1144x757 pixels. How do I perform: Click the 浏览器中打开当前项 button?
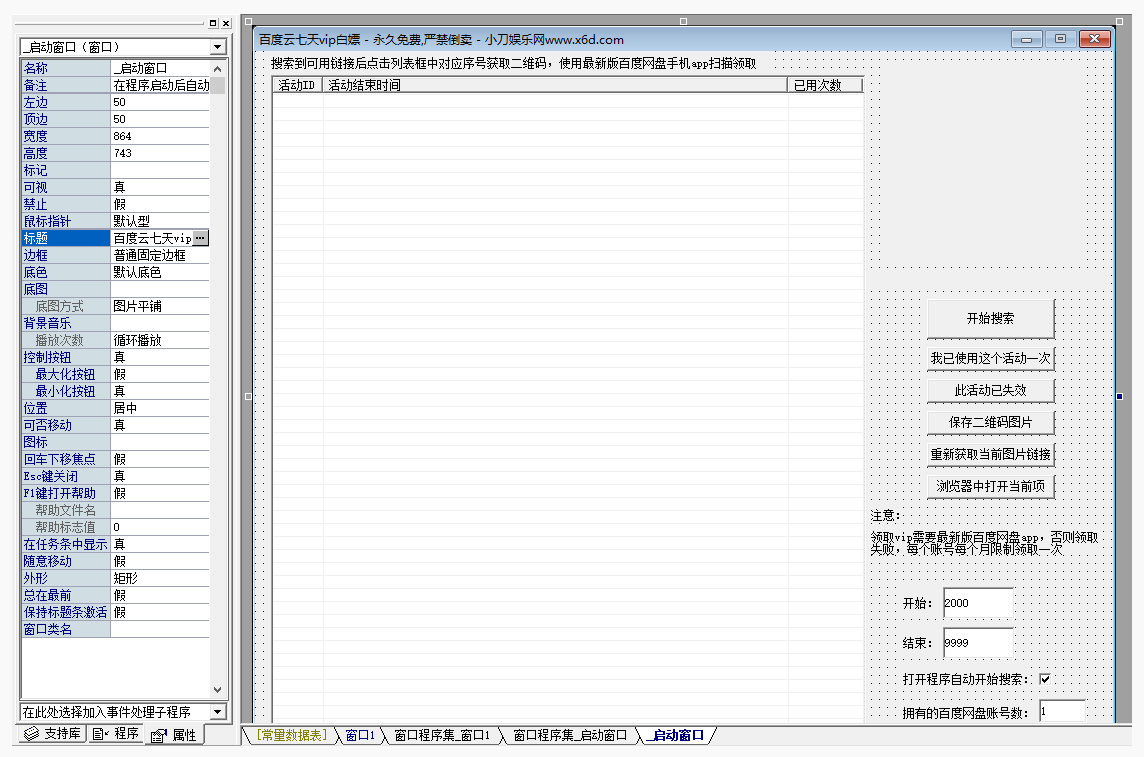990,486
